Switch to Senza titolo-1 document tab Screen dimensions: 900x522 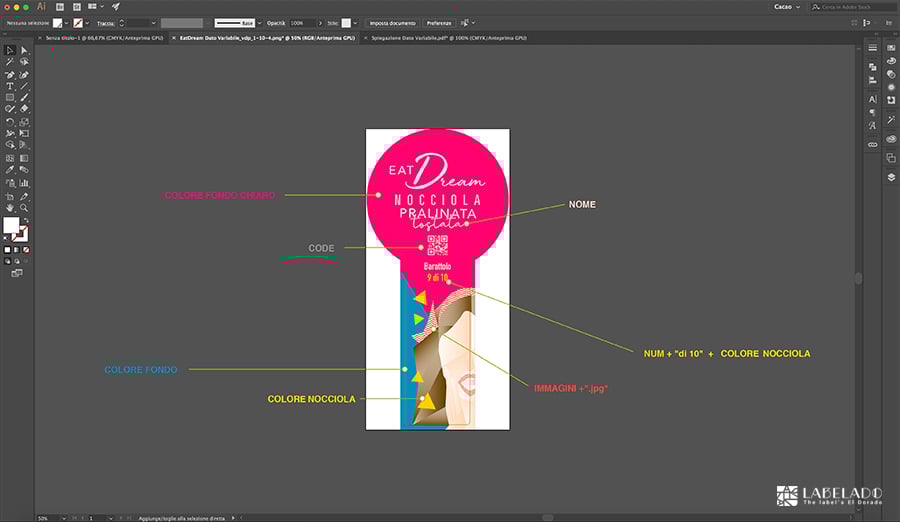click(x=104, y=38)
